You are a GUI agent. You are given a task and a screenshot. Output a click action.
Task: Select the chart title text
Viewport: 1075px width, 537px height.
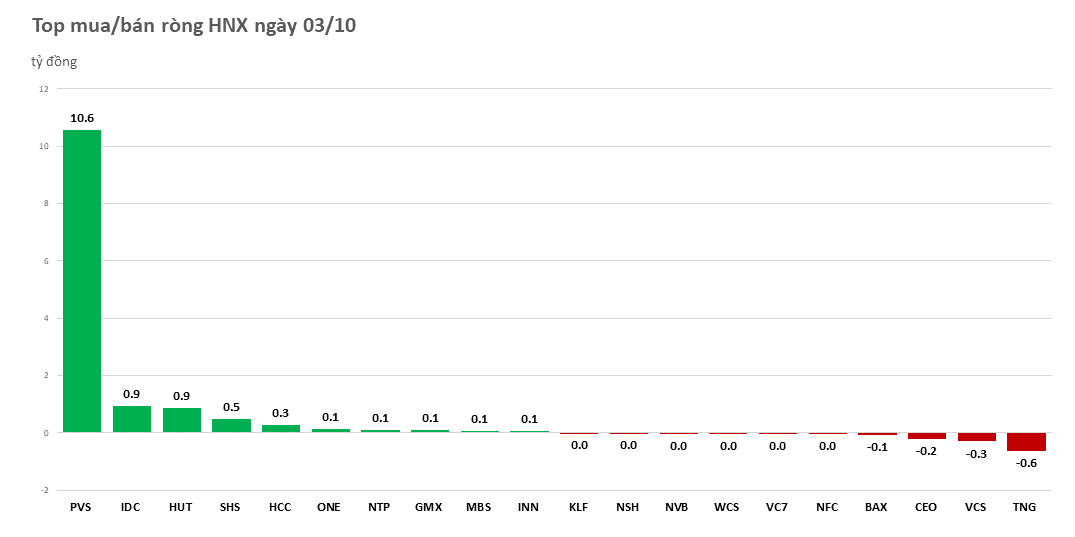(x=194, y=26)
